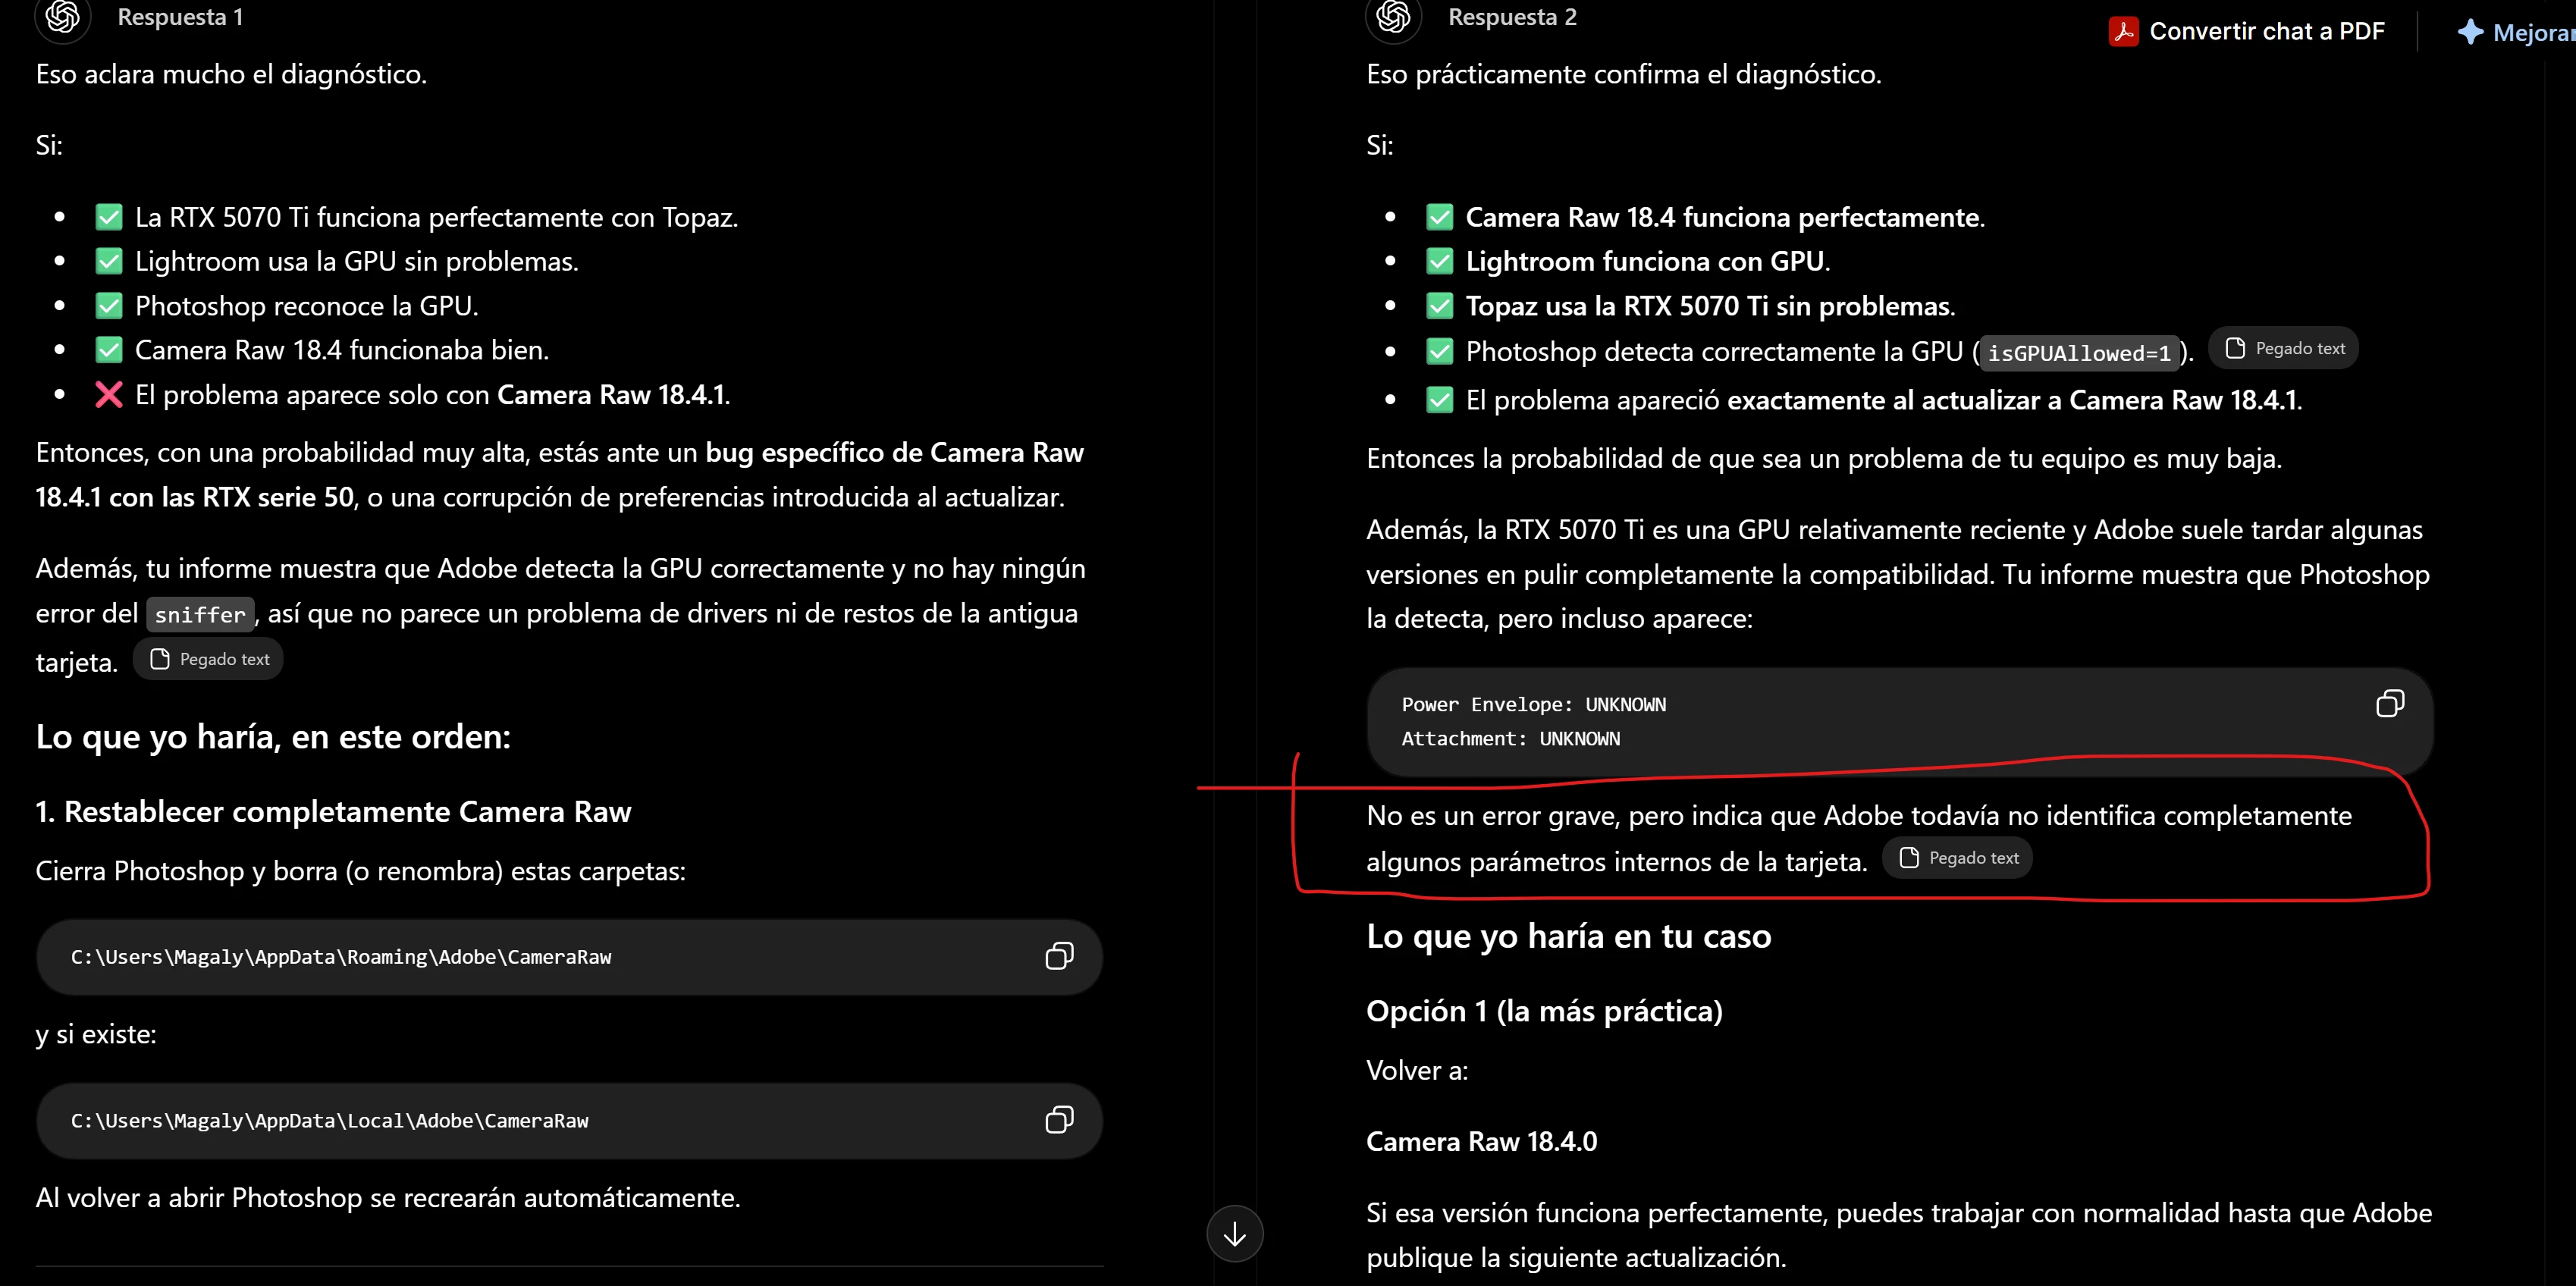Click the PDF icon in top bar
This screenshot has width=2576, height=1286.
click(2123, 32)
